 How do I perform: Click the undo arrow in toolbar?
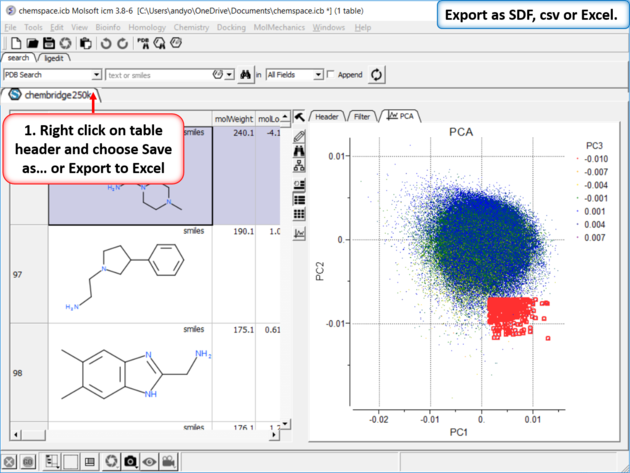pyautogui.click(x=105, y=44)
